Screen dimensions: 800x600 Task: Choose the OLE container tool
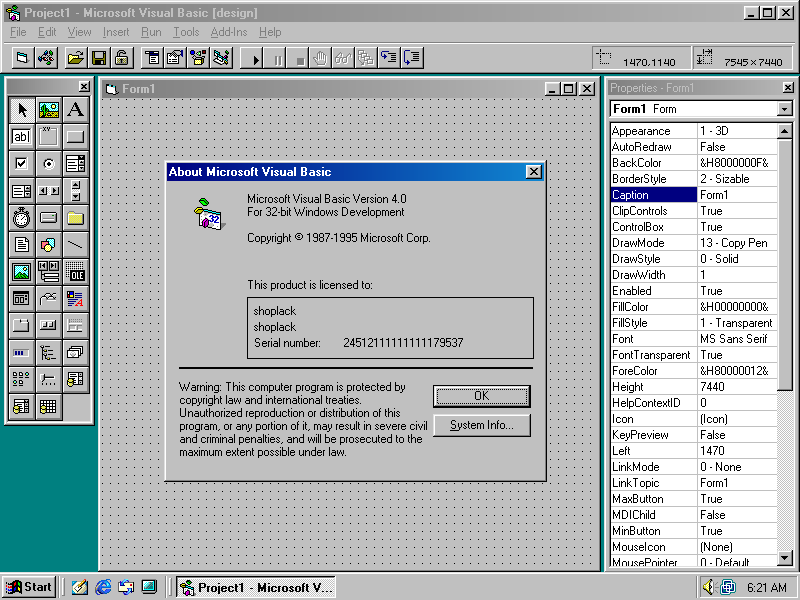click(76, 272)
